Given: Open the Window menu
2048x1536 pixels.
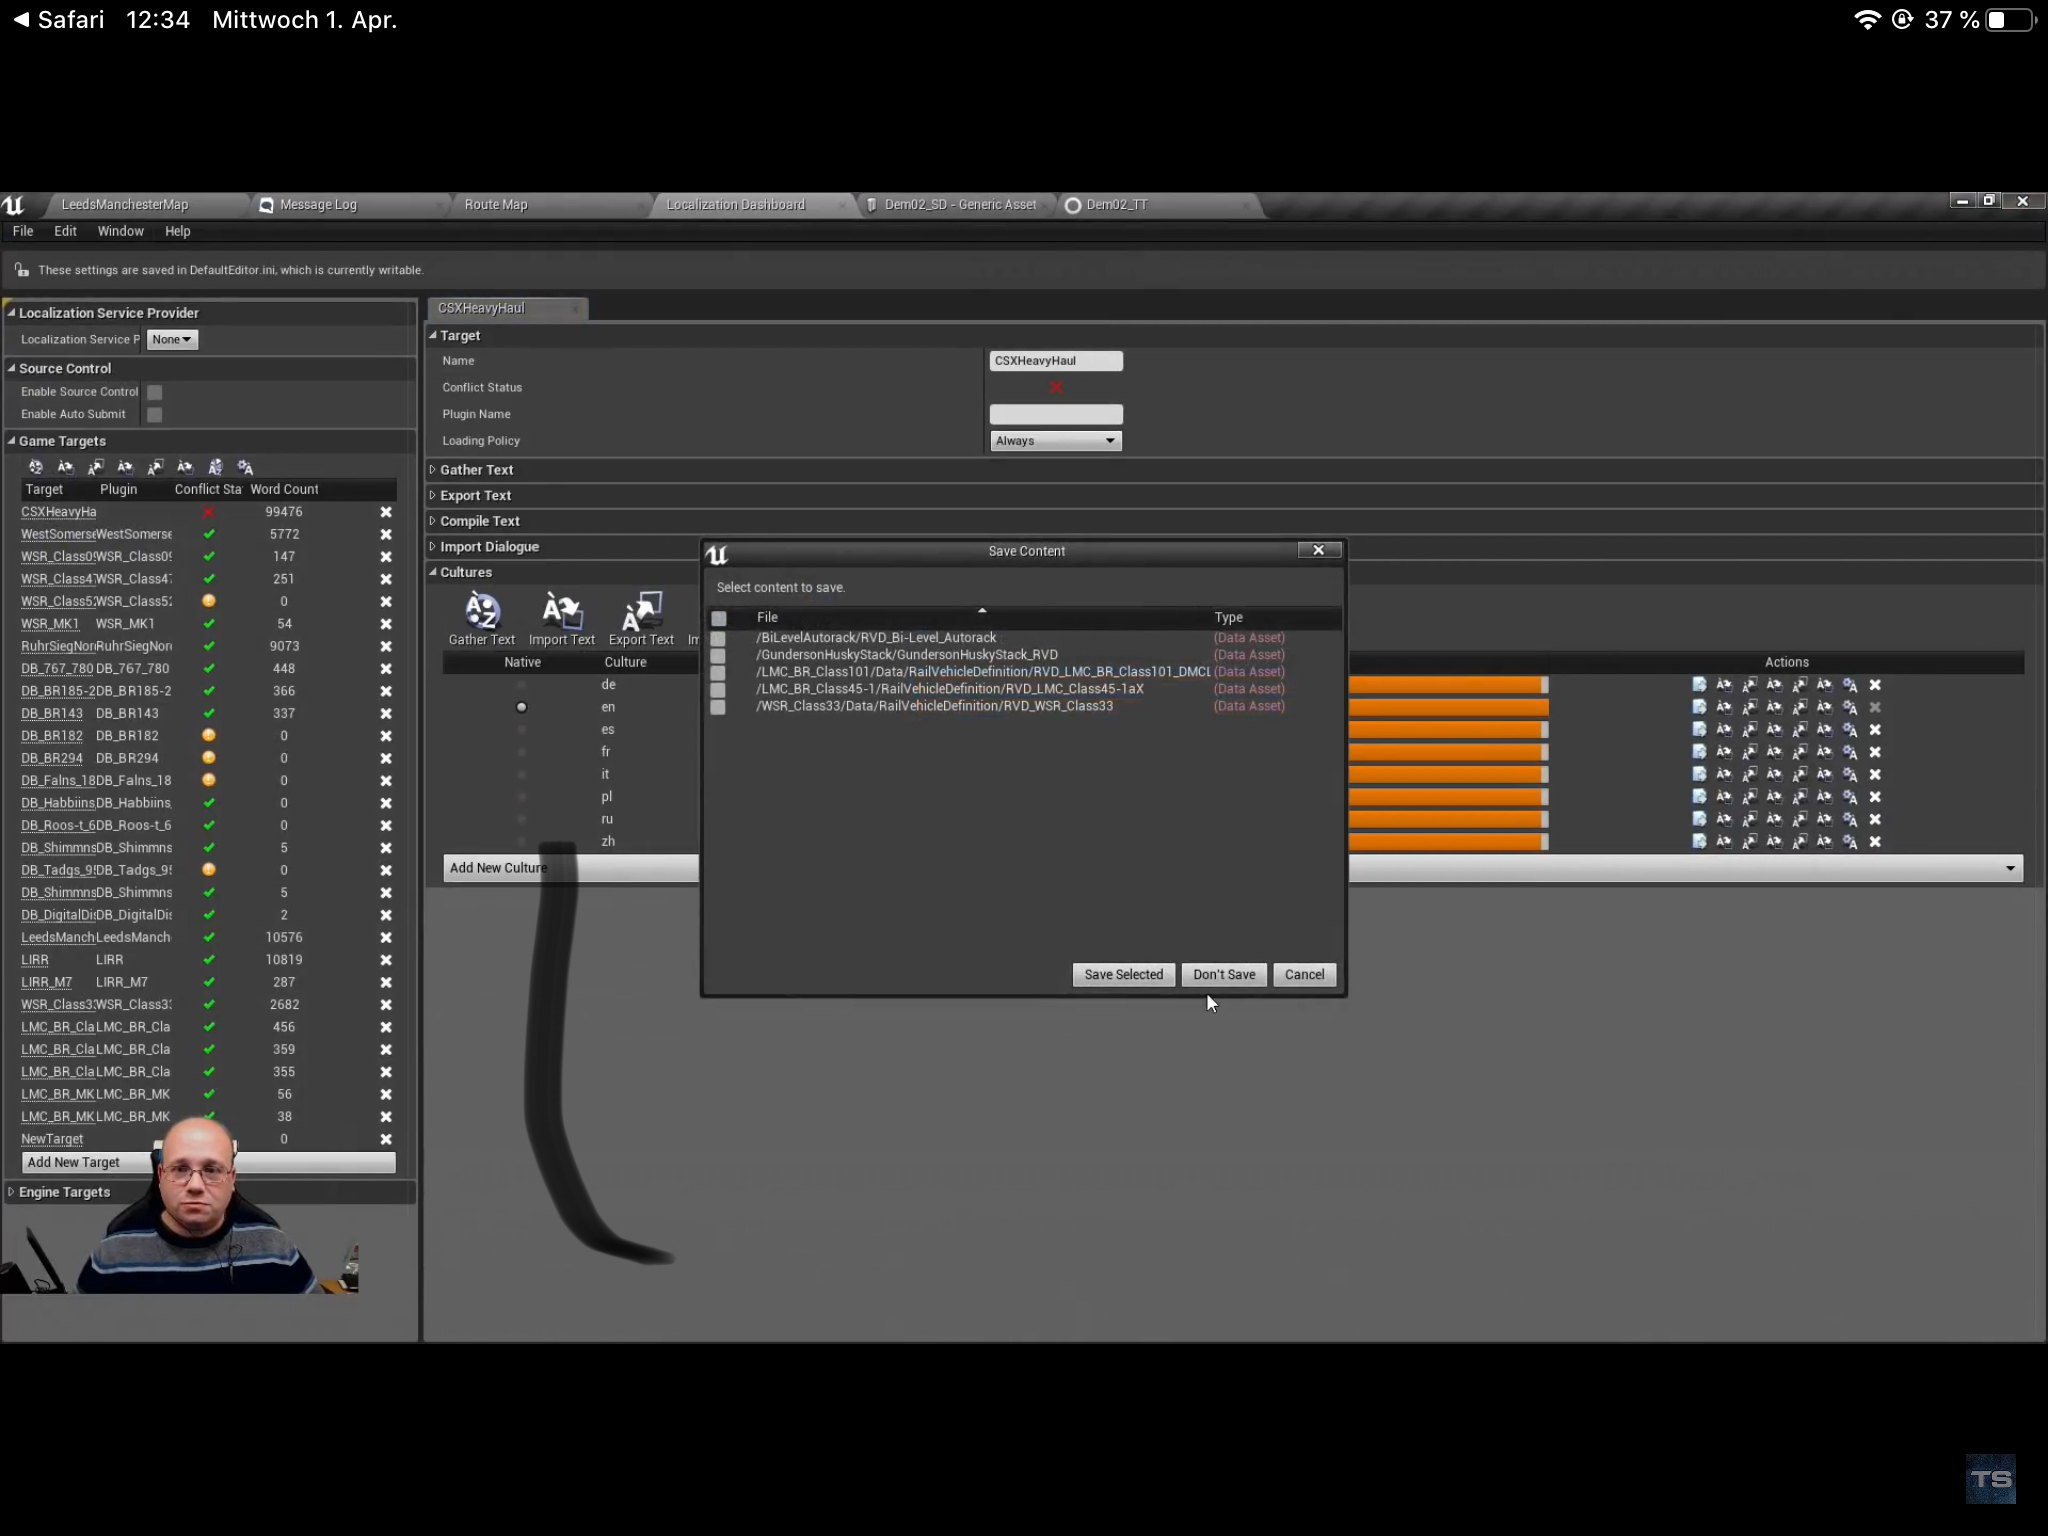Looking at the screenshot, I should click(x=120, y=231).
